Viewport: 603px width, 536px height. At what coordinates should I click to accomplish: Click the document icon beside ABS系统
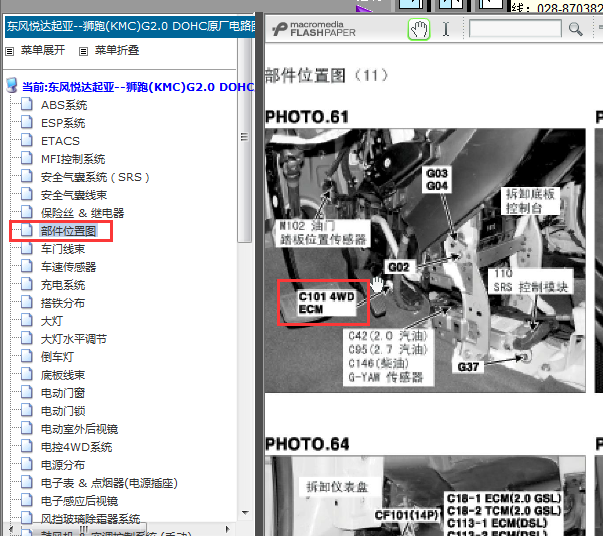[27, 104]
